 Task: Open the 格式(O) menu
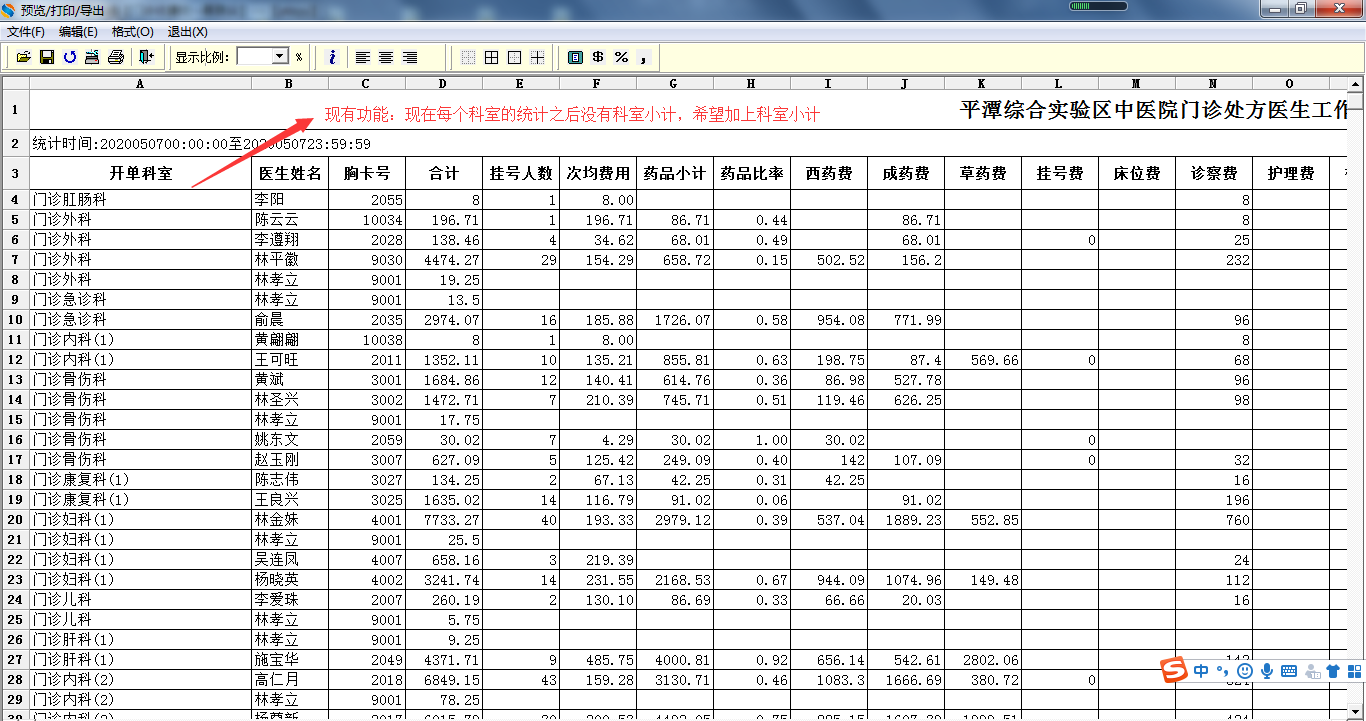pyautogui.click(x=133, y=32)
